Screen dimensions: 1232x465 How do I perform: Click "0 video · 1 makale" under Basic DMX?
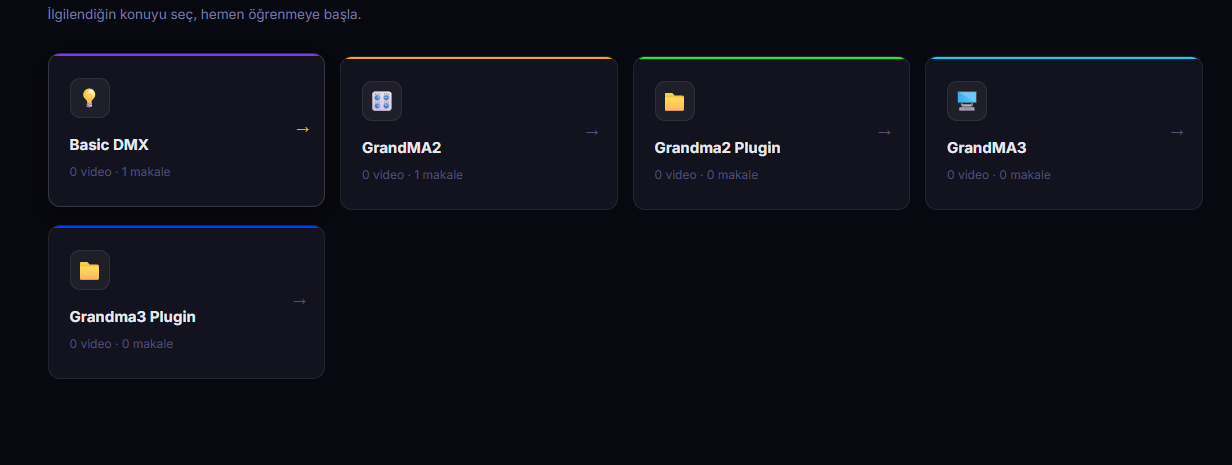tap(120, 172)
